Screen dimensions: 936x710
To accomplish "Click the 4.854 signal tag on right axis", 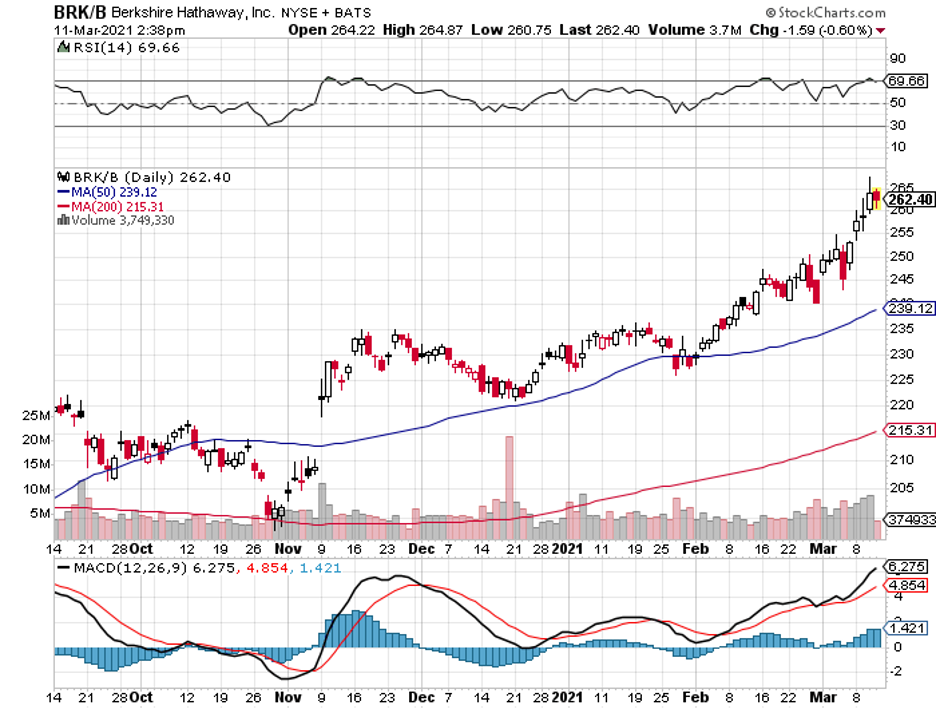I will tap(907, 585).
